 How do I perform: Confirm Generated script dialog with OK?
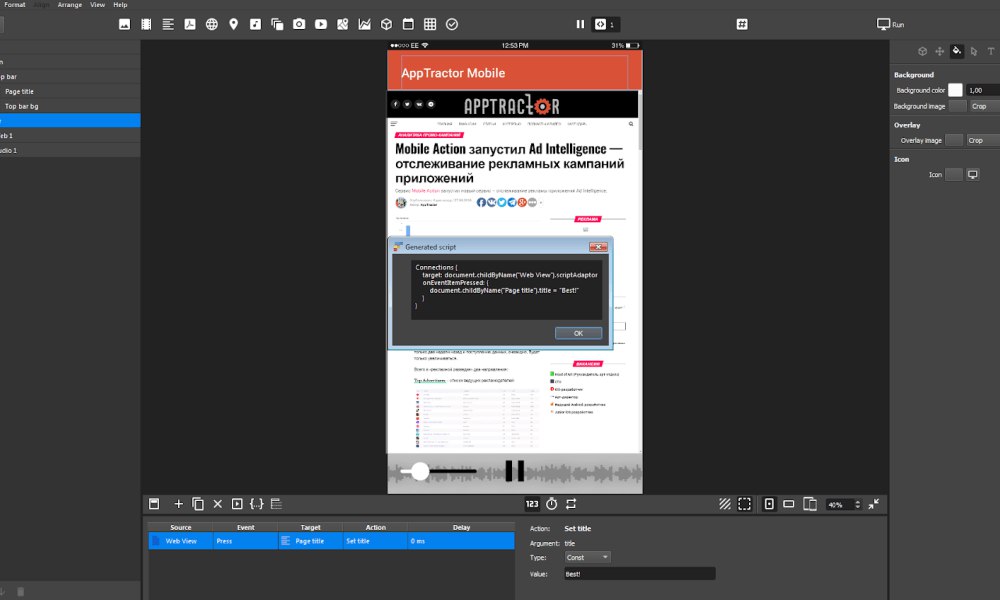click(578, 333)
